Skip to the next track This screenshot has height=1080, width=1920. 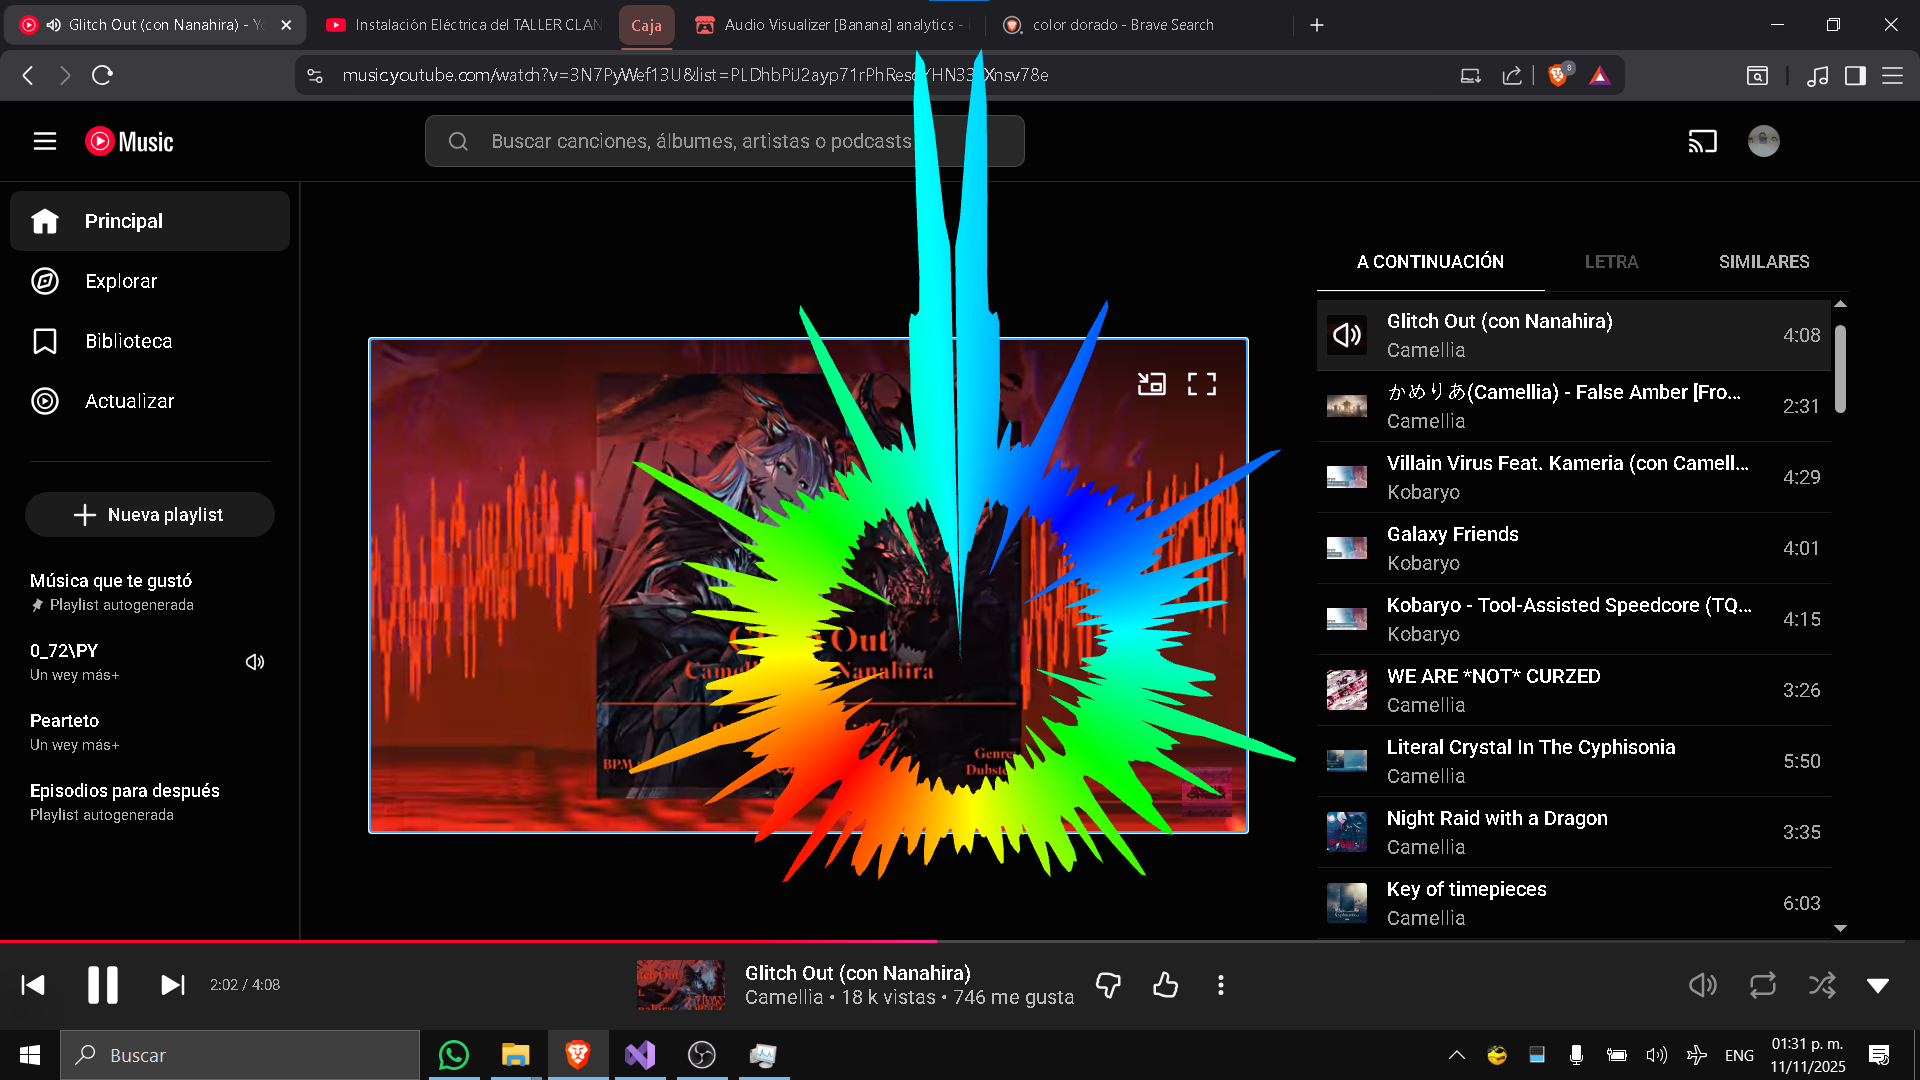[172, 985]
